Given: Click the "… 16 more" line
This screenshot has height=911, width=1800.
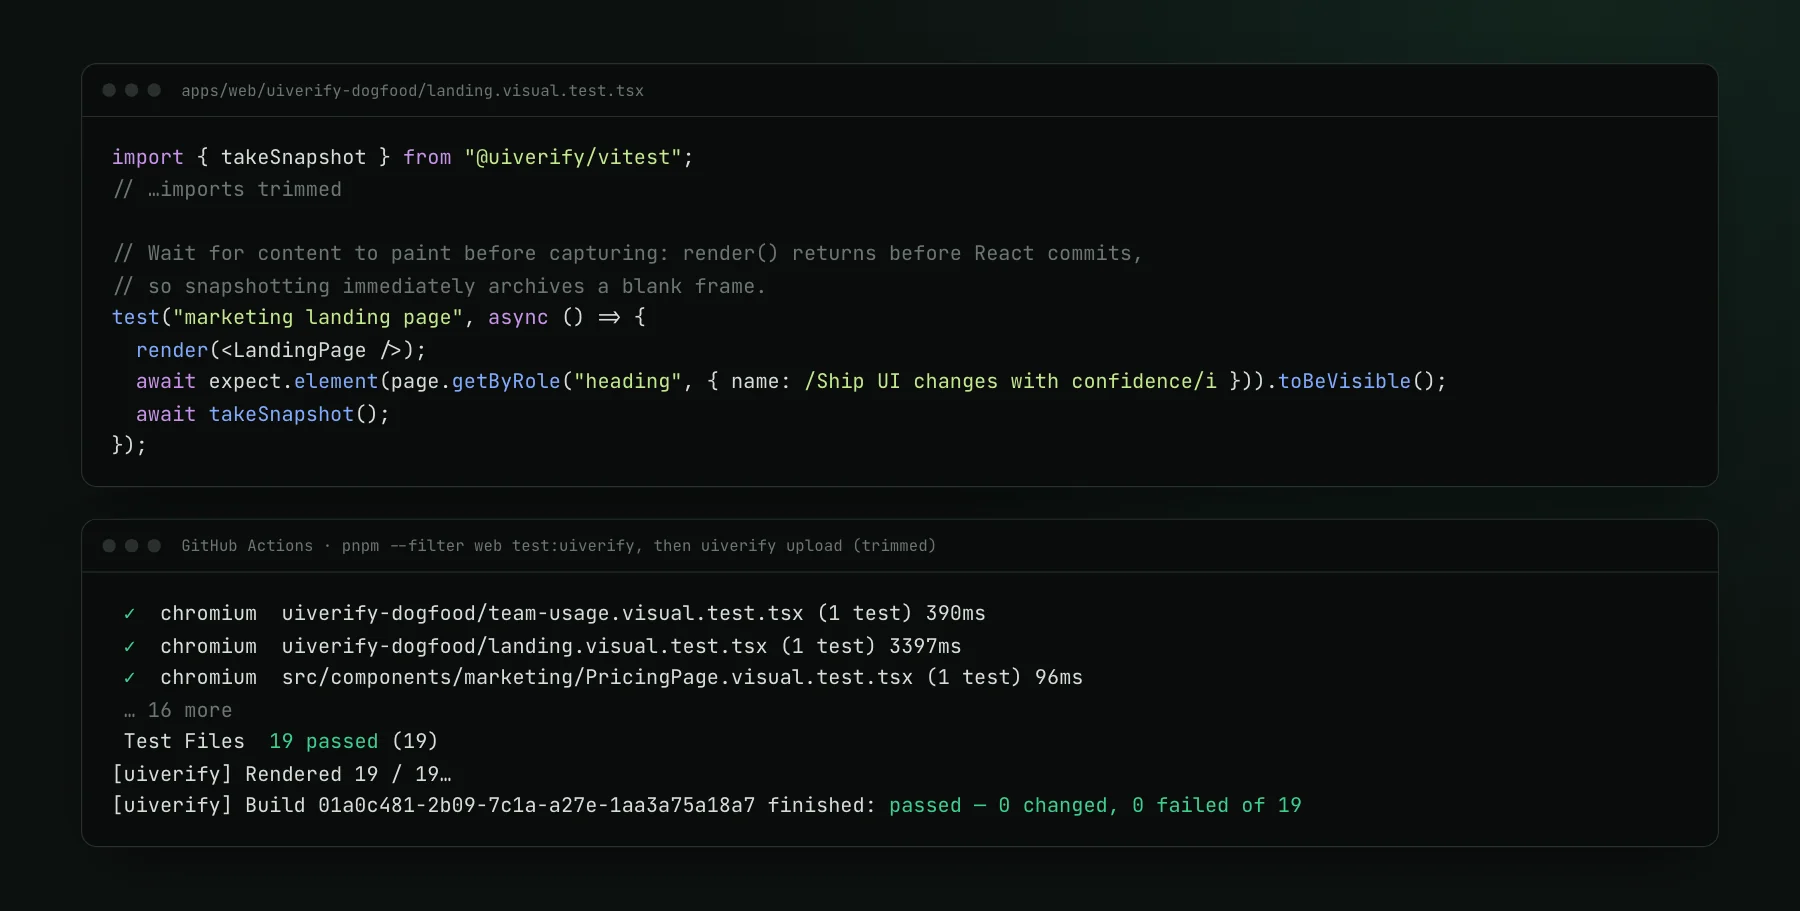Looking at the screenshot, I should tap(178, 711).
